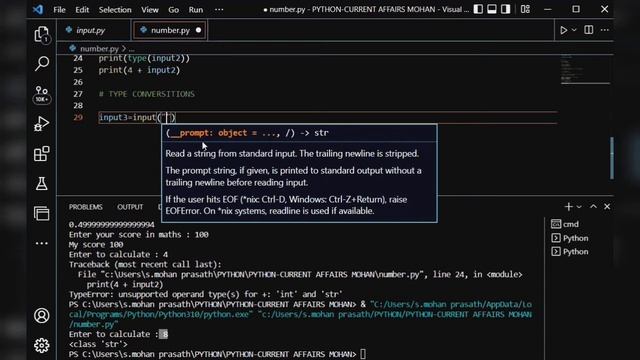Open the stacked-windows icon view in activity bar
This screenshot has height=360, width=640.
click(42, 213)
